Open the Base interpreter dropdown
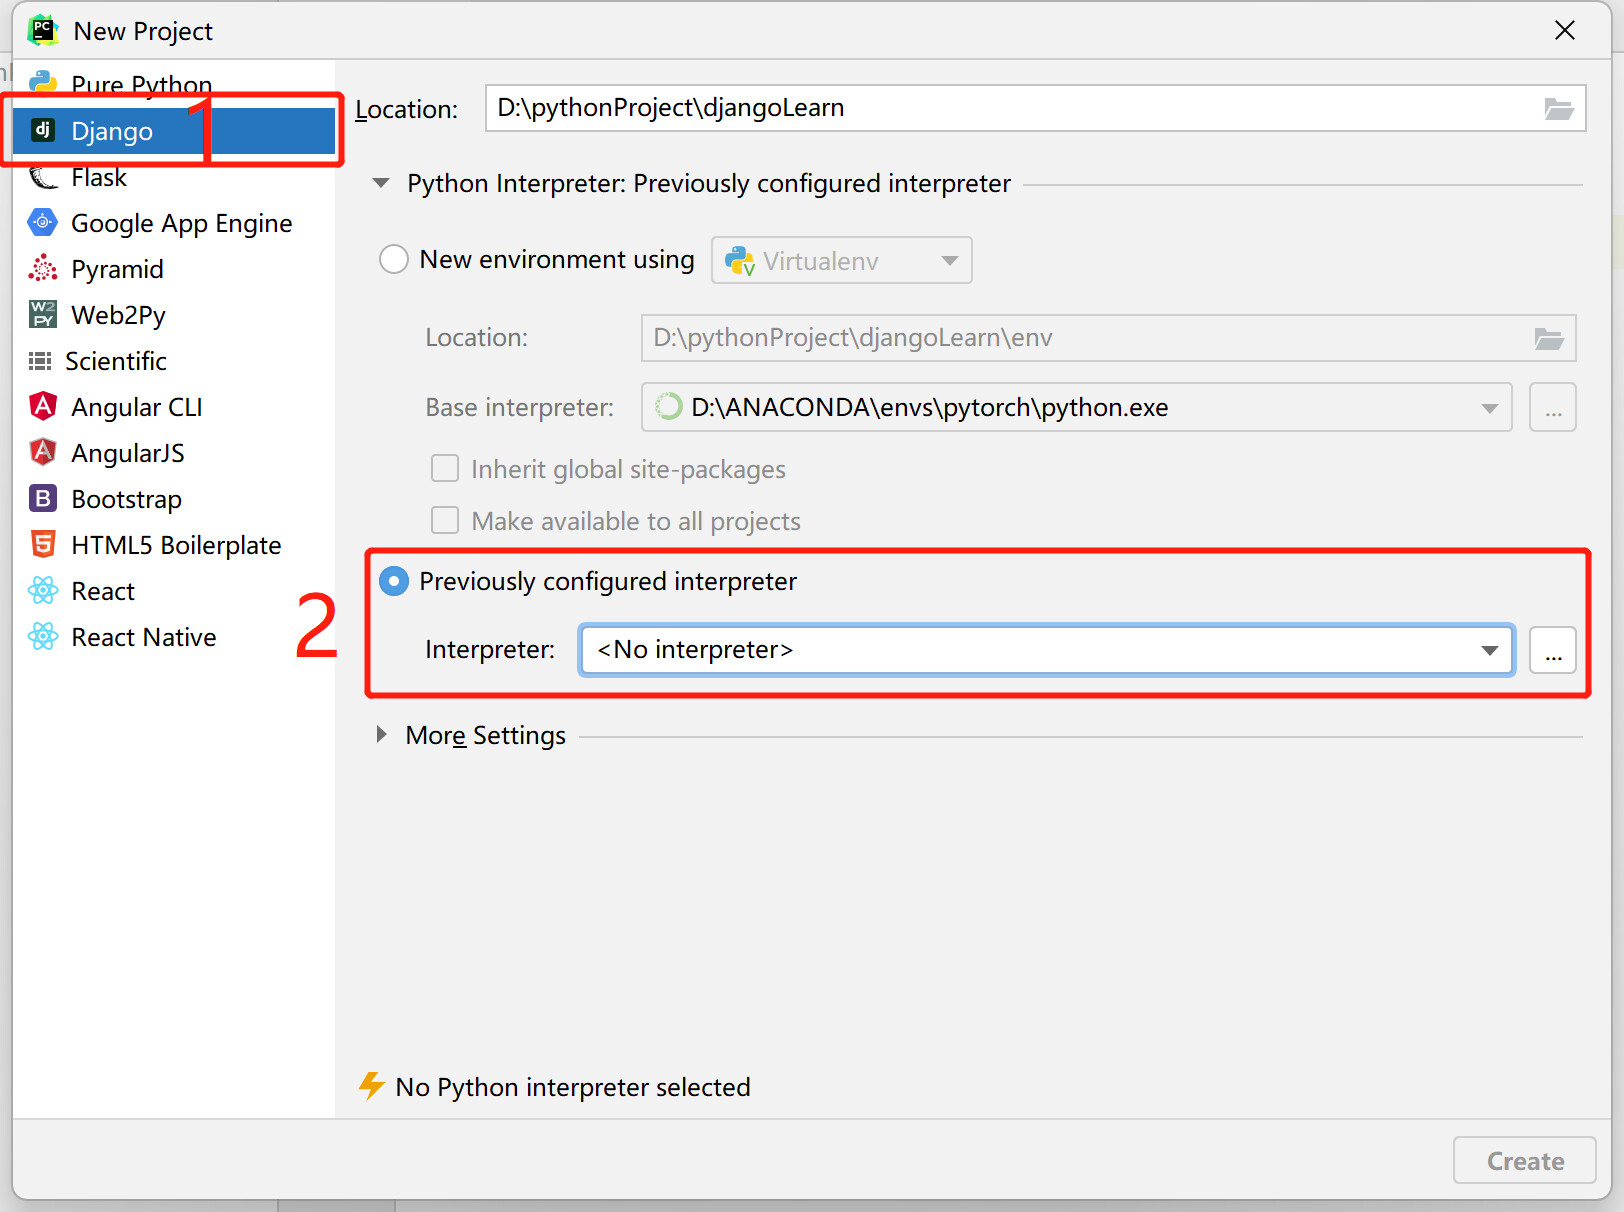1624x1212 pixels. [1076, 407]
